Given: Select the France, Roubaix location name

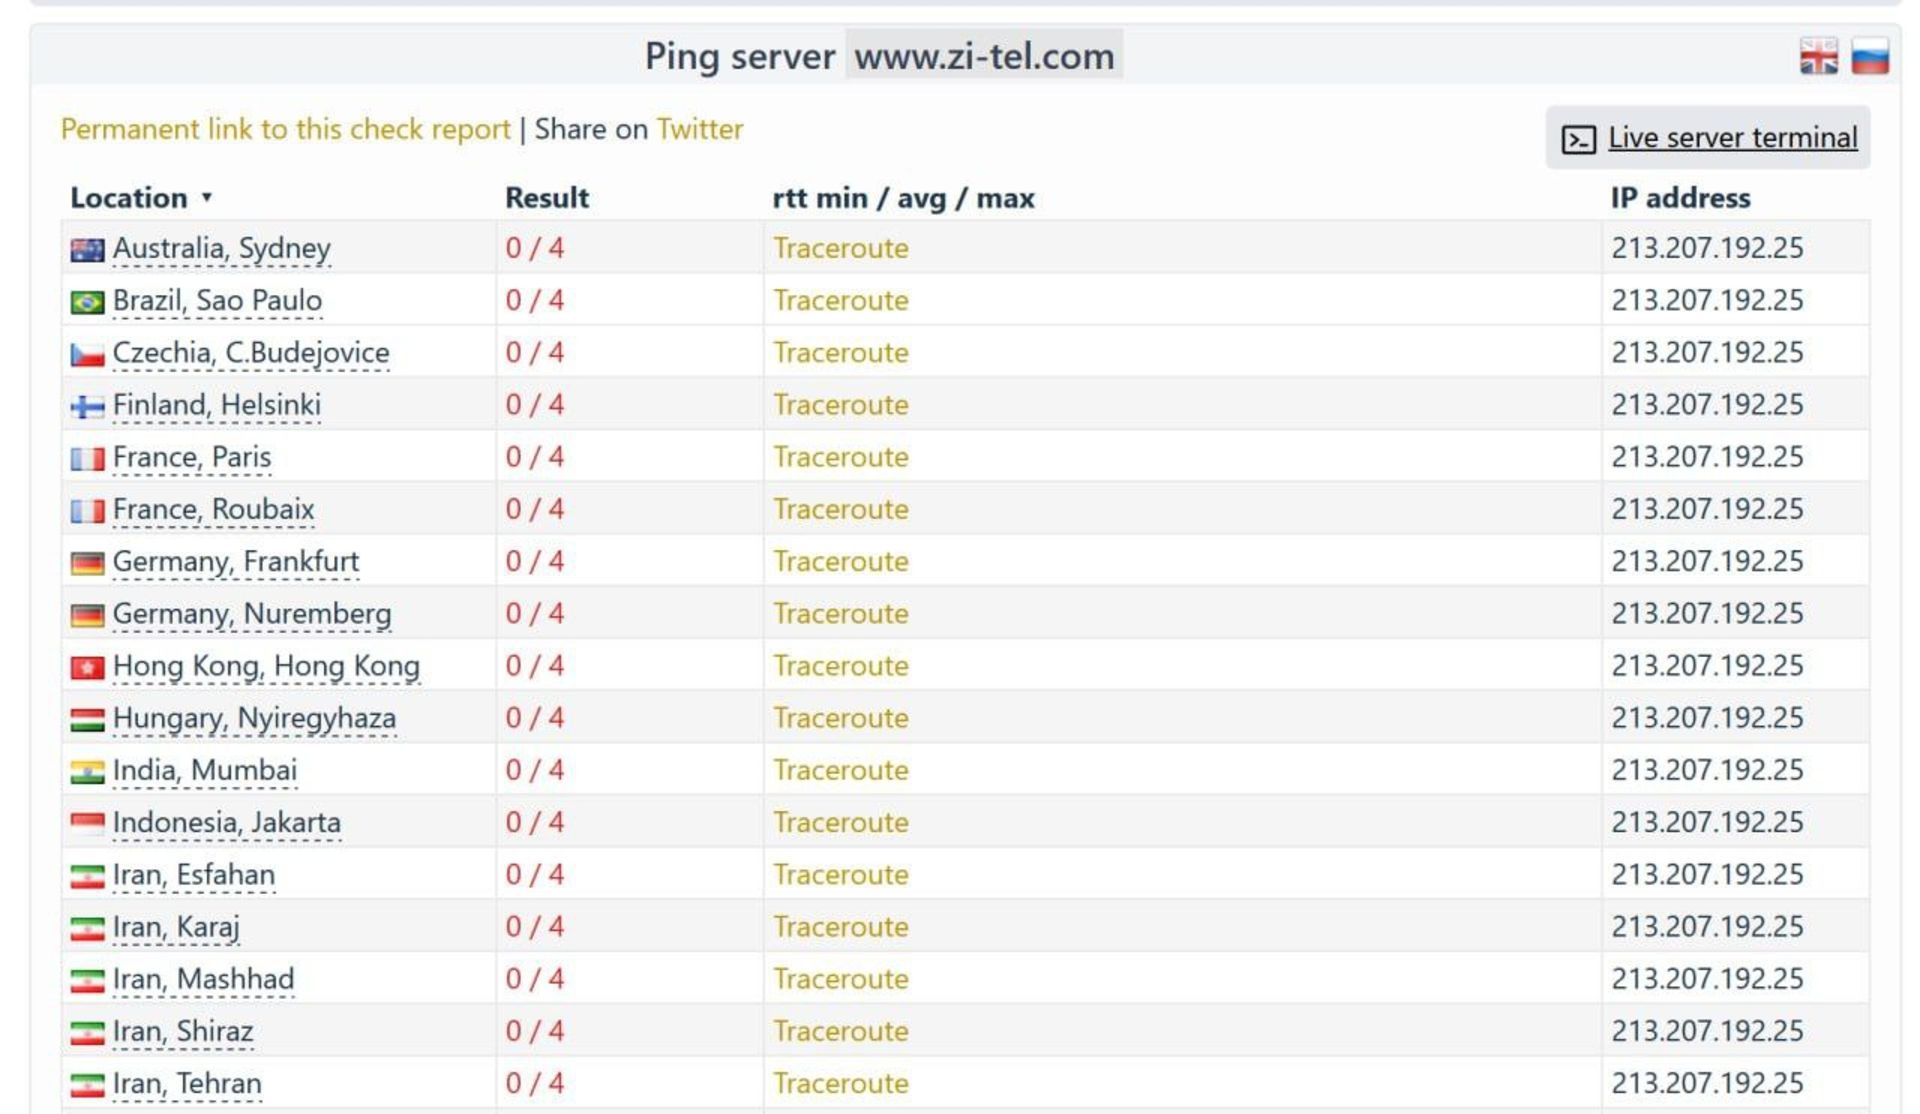Looking at the screenshot, I should [213, 510].
